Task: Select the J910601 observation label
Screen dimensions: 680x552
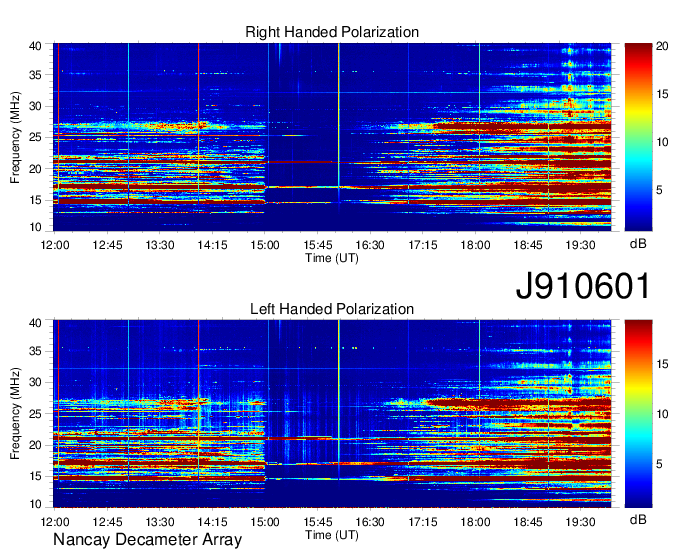Action: pyautogui.click(x=583, y=285)
